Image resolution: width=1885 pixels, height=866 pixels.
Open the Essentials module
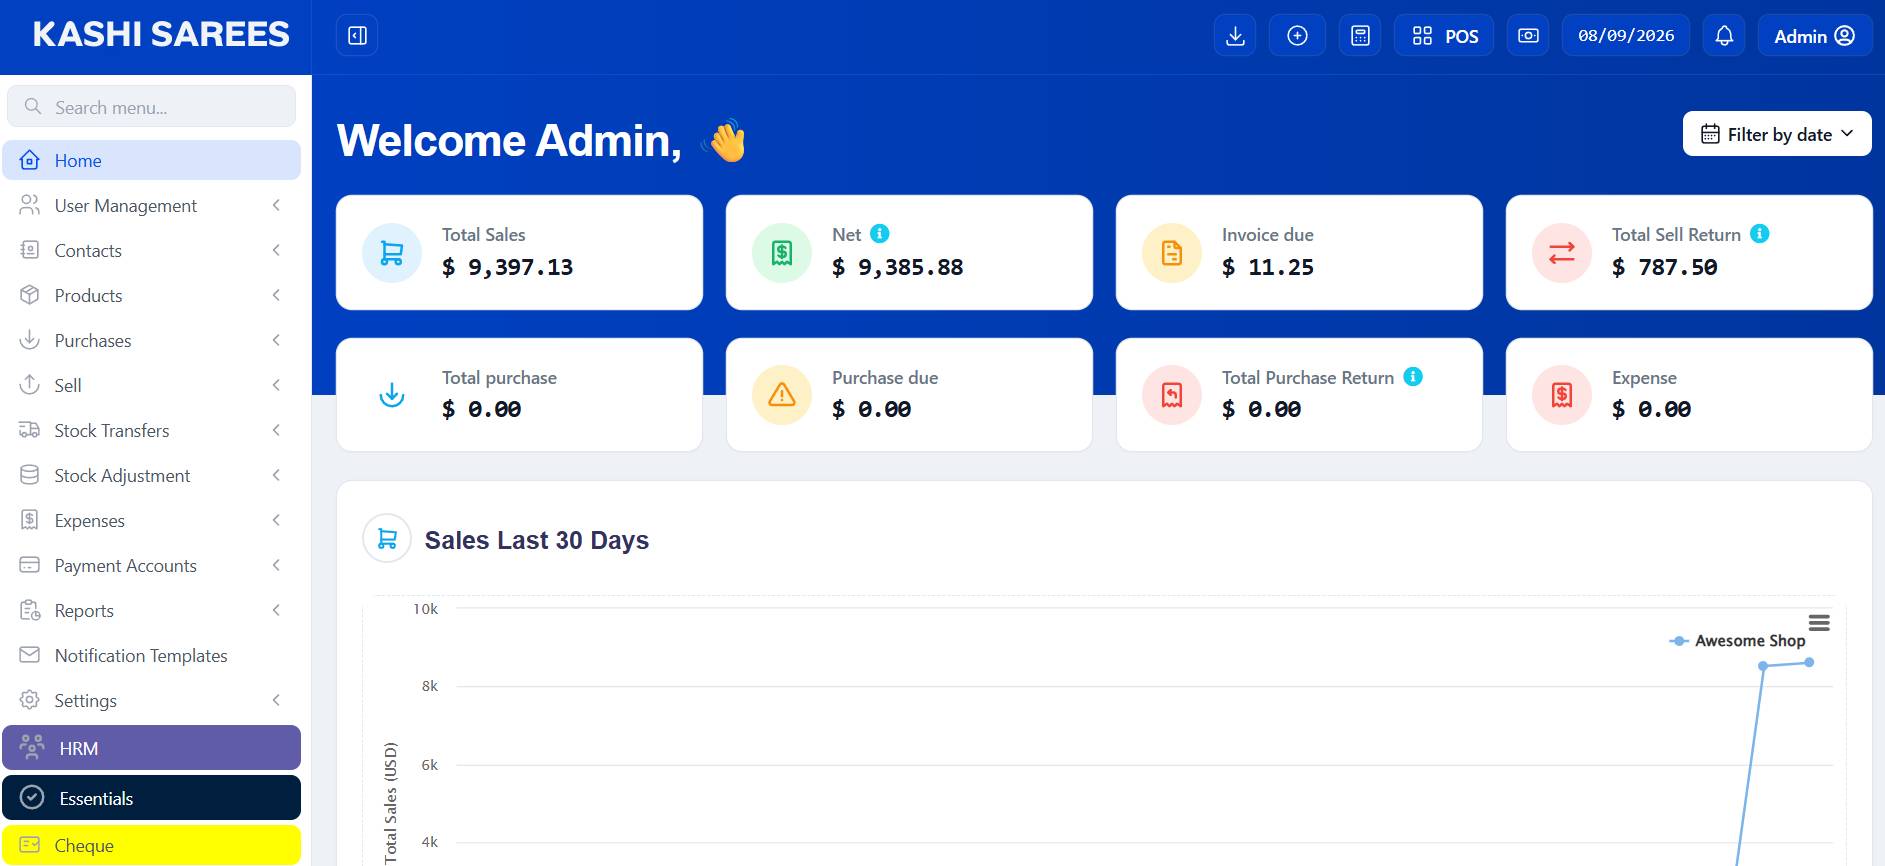click(x=152, y=798)
